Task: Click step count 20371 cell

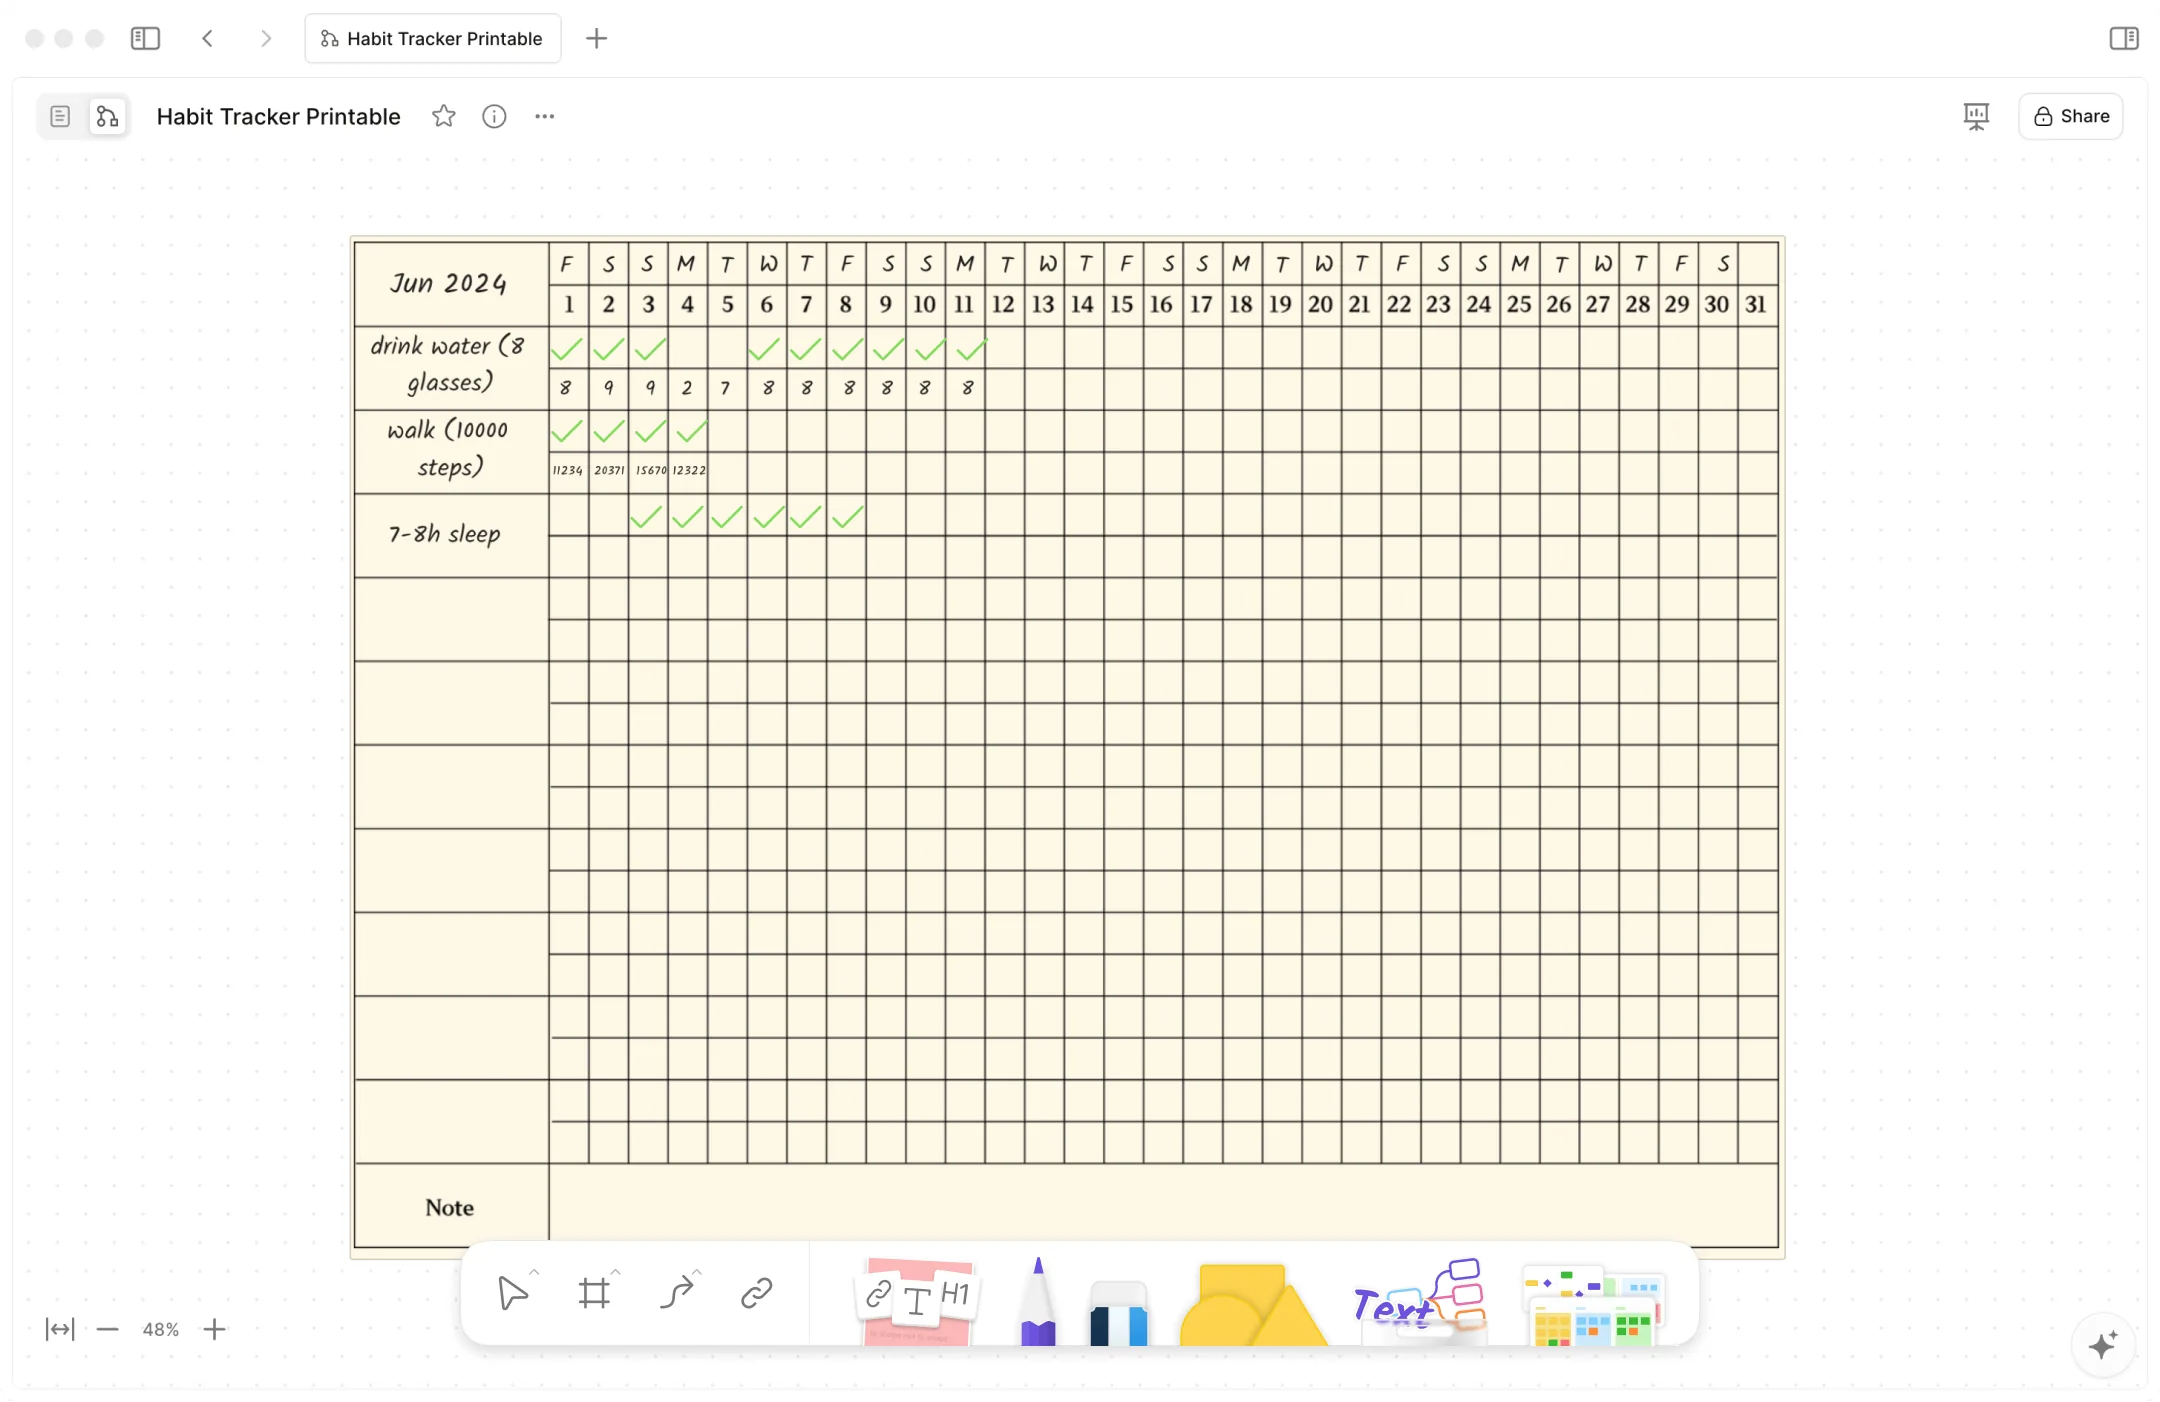Action: point(609,470)
